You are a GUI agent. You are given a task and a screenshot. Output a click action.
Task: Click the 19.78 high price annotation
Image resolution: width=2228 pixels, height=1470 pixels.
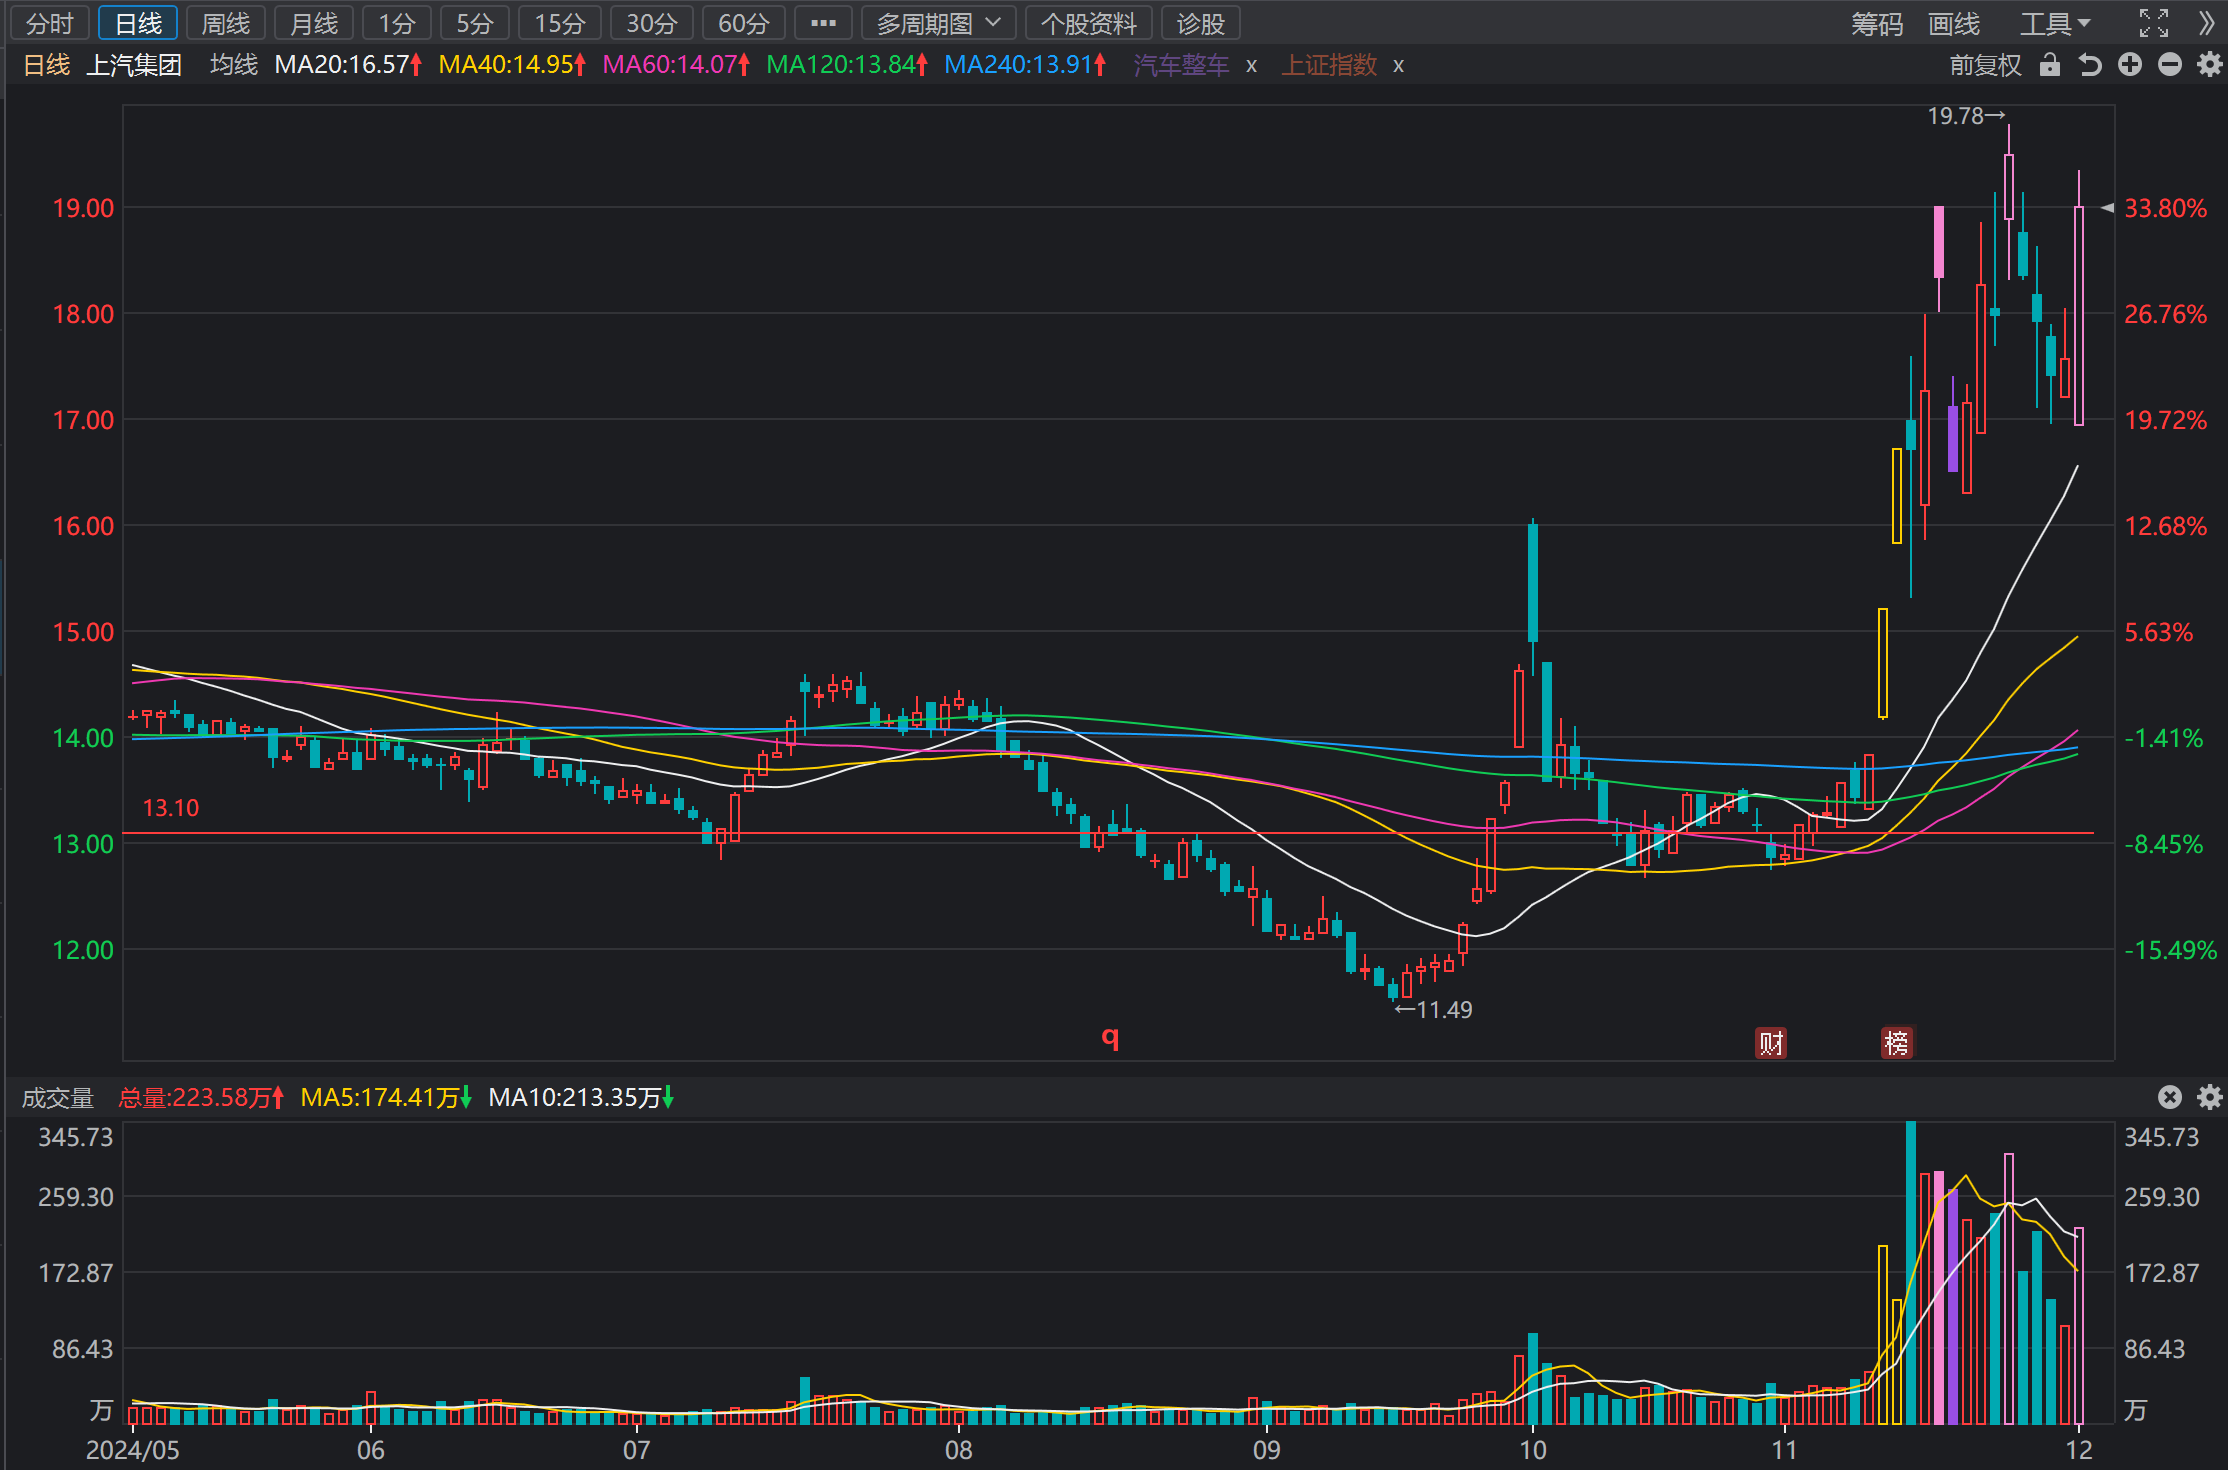point(1966,116)
